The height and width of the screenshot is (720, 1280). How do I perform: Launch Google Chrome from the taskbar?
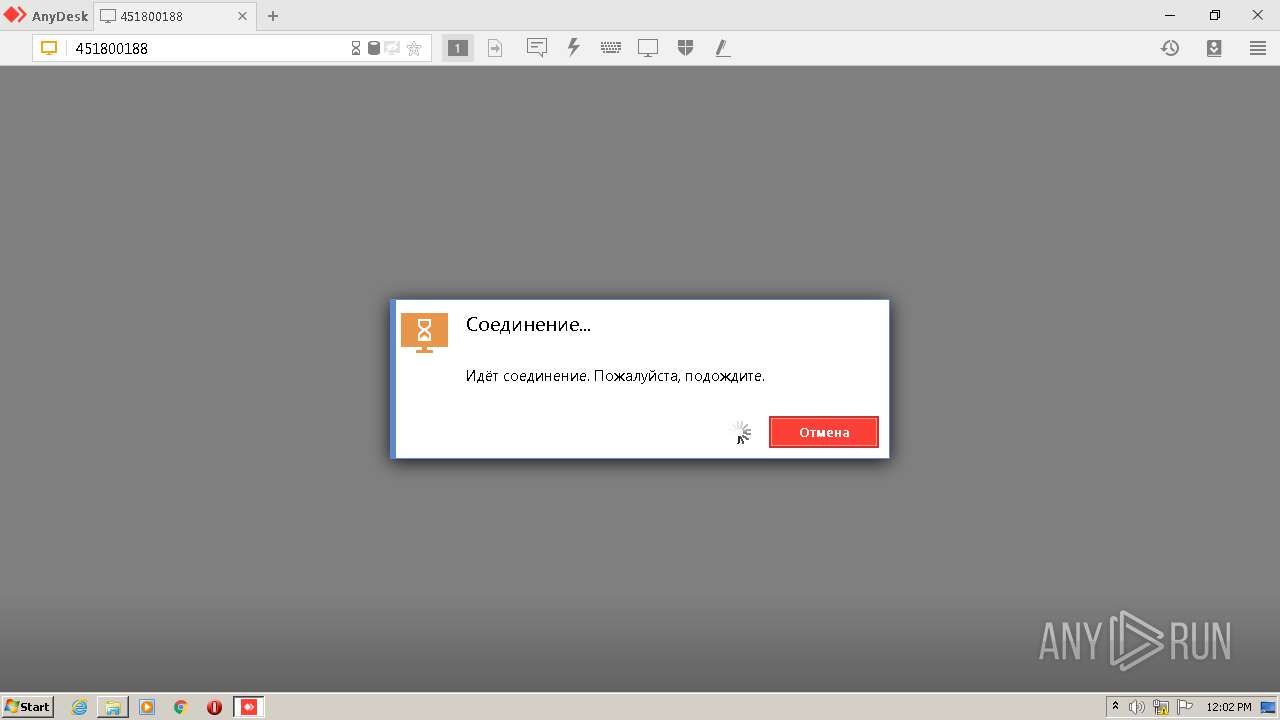pos(181,707)
